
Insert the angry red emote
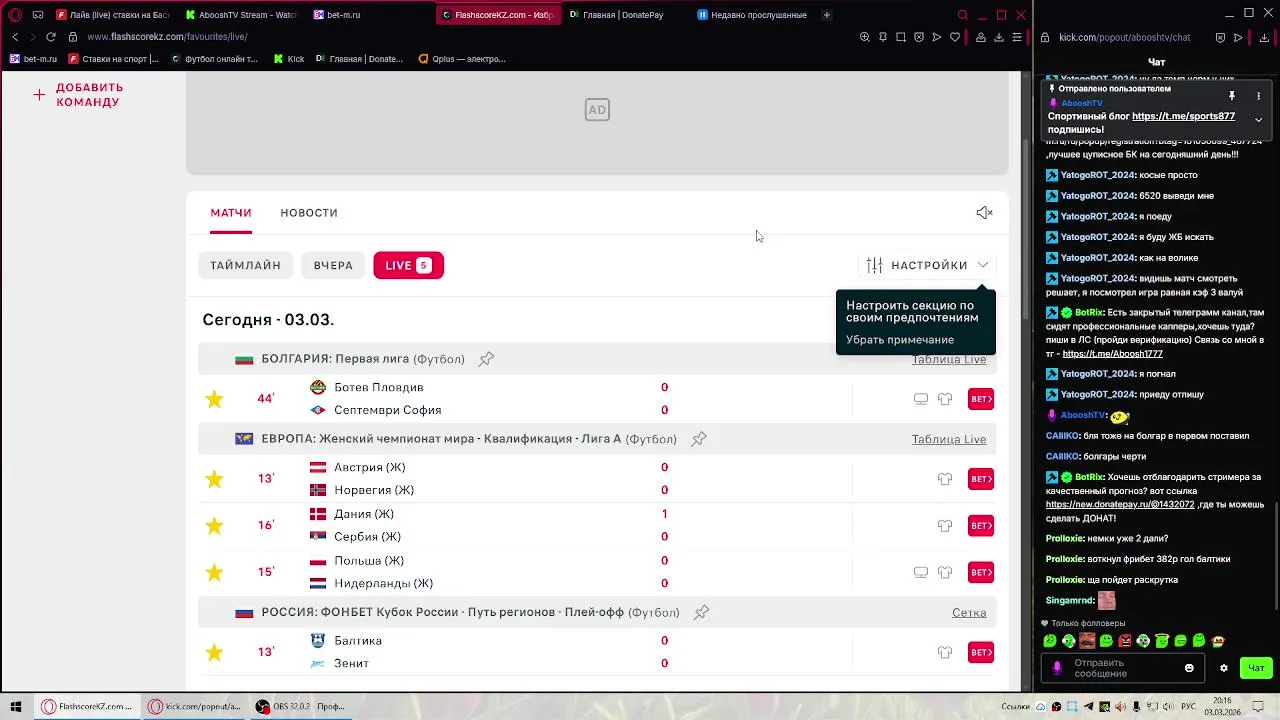[1124, 641]
